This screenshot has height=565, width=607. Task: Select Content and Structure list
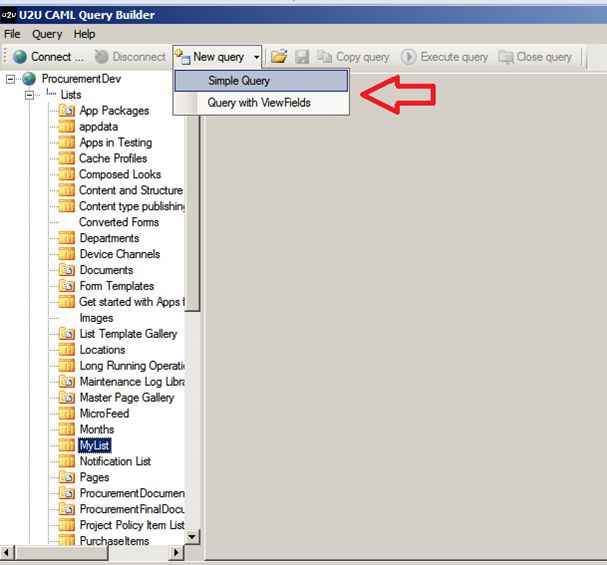(x=131, y=190)
